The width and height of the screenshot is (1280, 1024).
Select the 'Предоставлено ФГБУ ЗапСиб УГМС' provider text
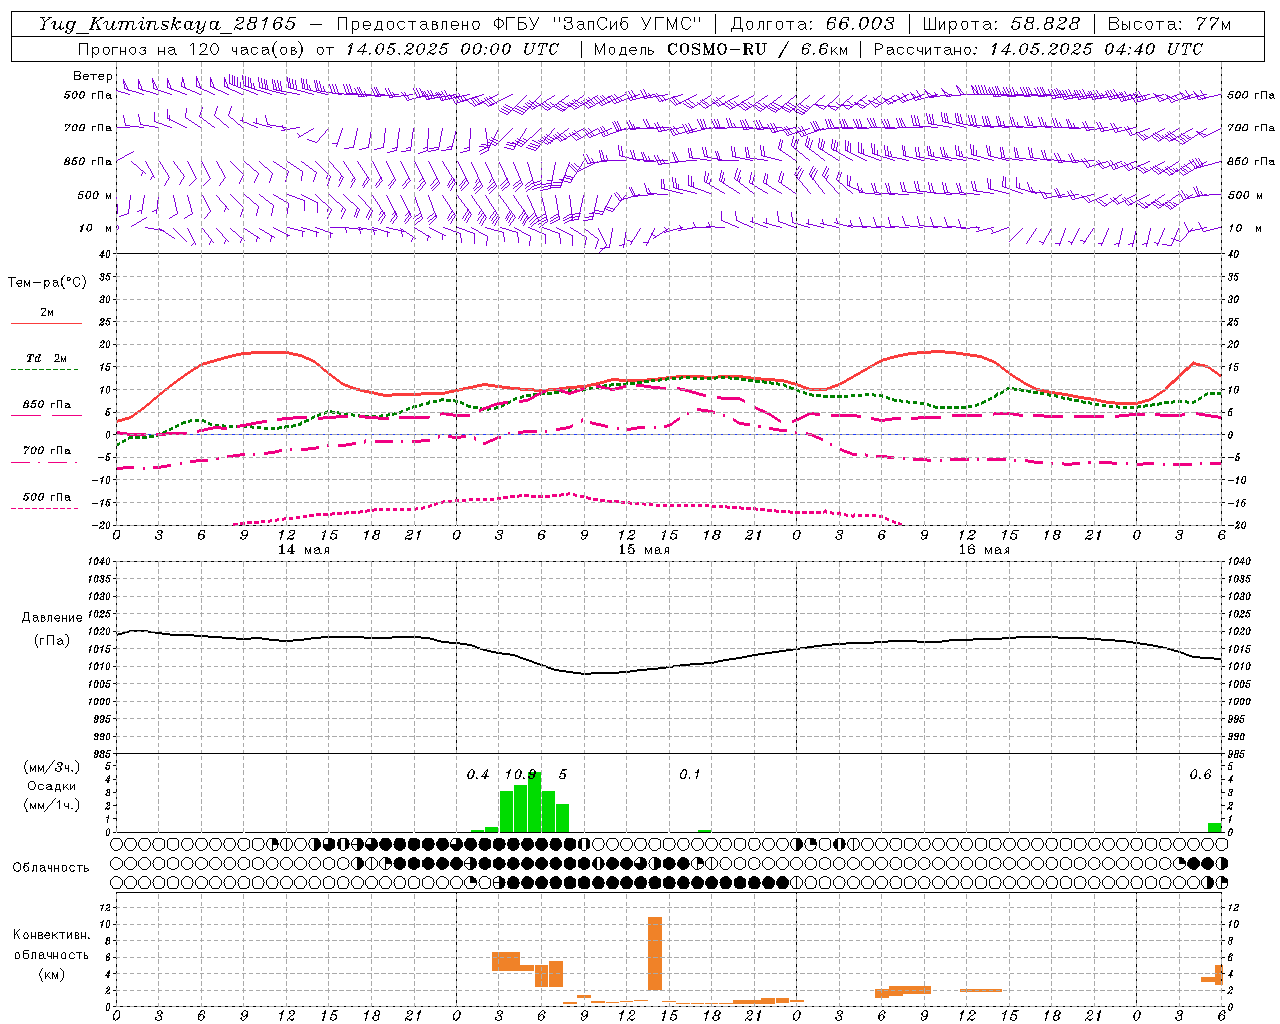(x=518, y=24)
